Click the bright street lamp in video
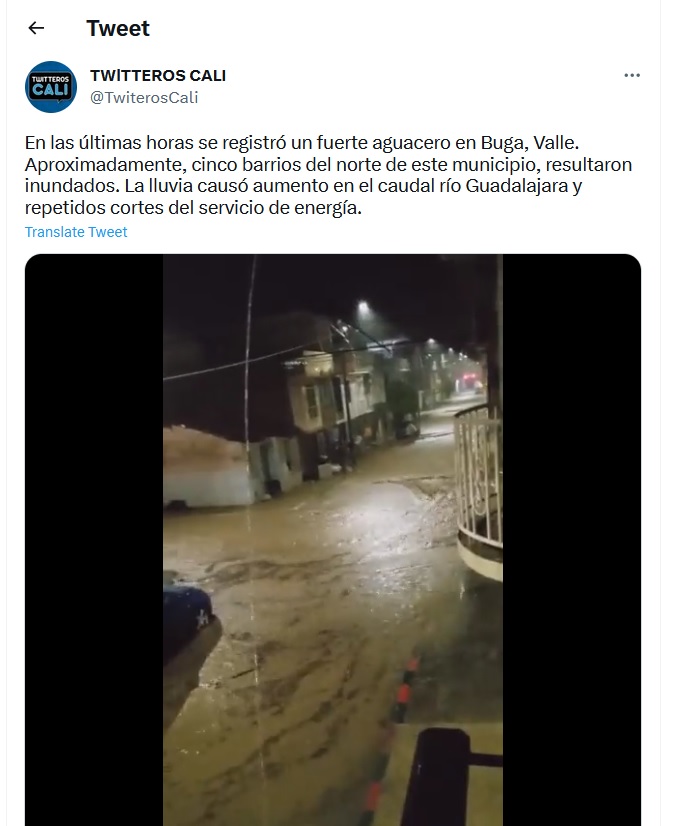Viewport: 676px width, 826px height. click(363, 306)
